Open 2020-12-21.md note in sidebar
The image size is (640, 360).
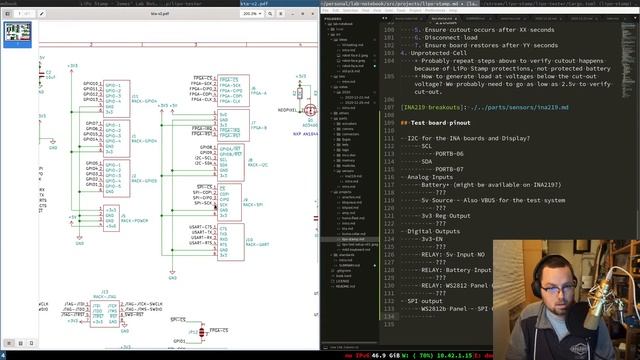click(x=357, y=98)
